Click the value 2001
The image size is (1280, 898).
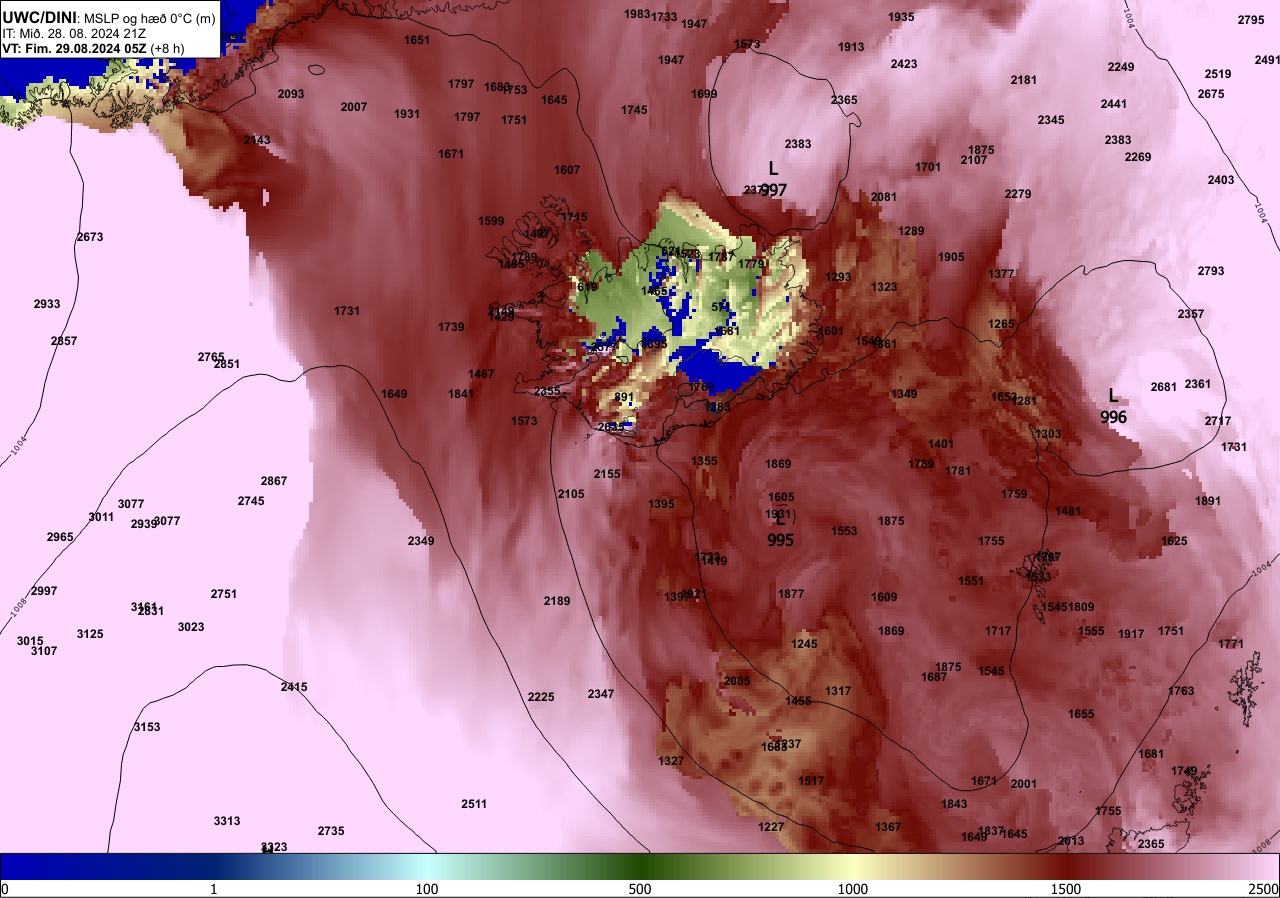click(x=1024, y=784)
